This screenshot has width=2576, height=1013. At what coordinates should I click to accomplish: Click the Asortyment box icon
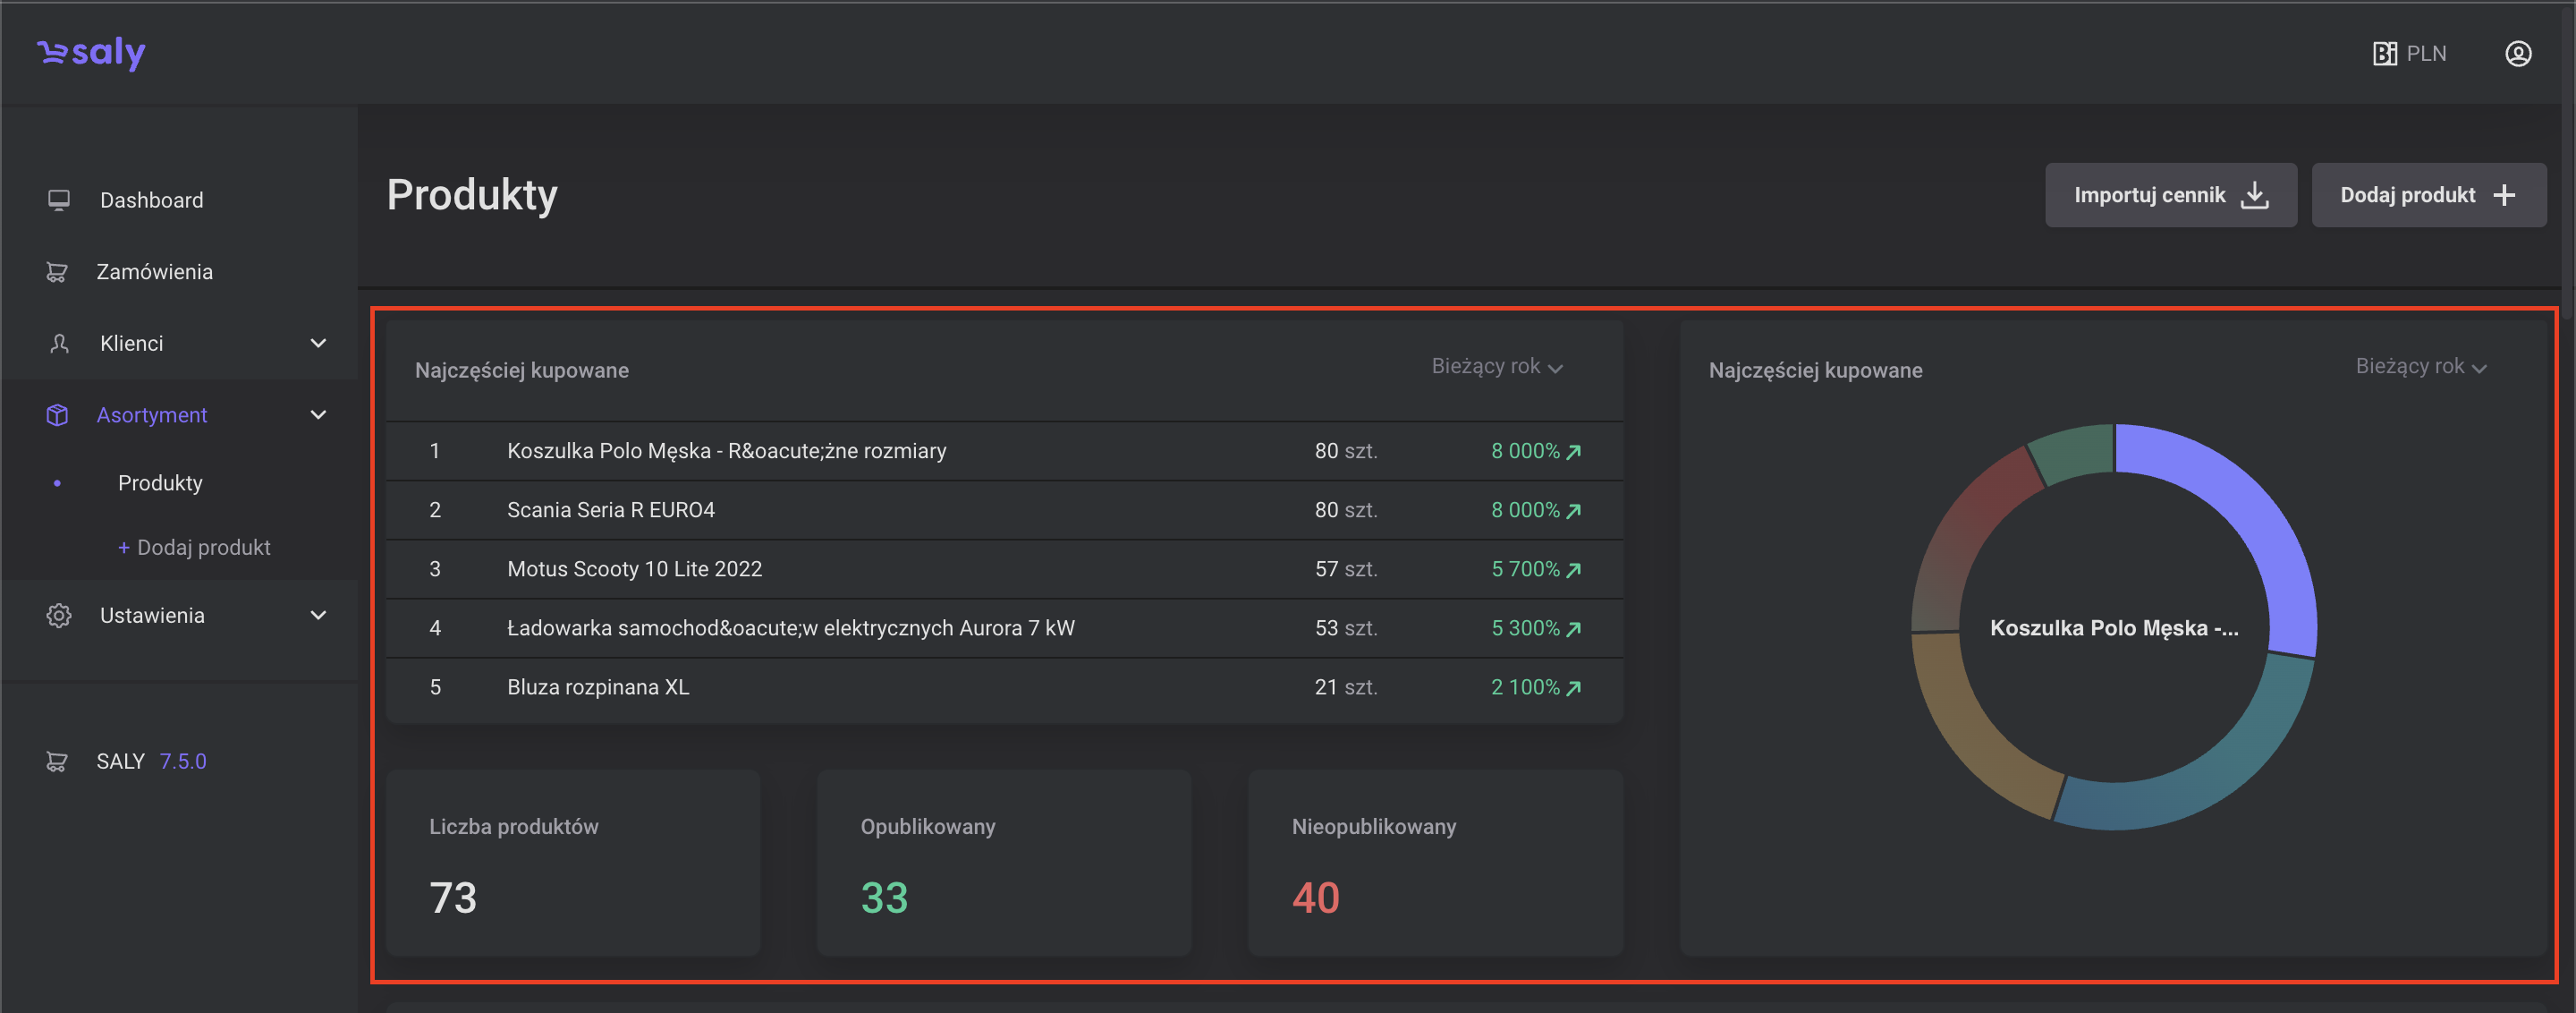[58, 415]
